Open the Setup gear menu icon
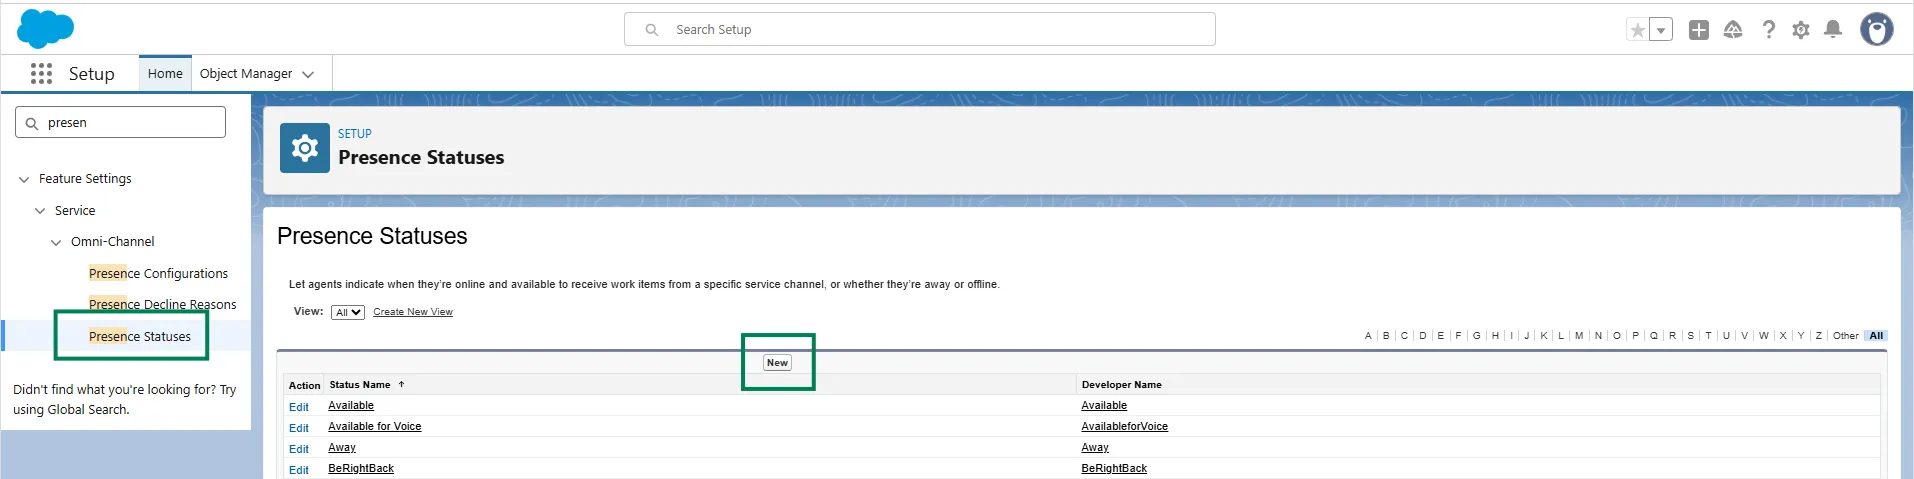This screenshot has width=1914, height=479. [1801, 30]
